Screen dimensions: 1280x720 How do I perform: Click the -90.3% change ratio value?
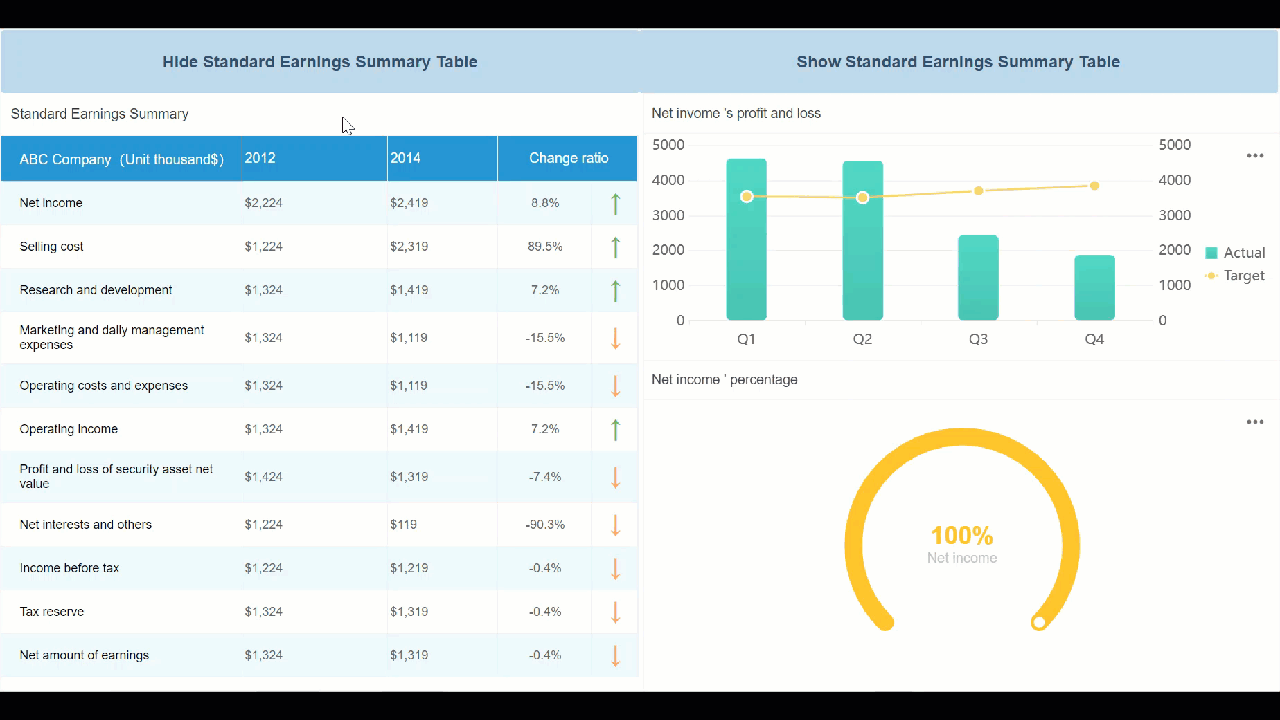pos(545,525)
